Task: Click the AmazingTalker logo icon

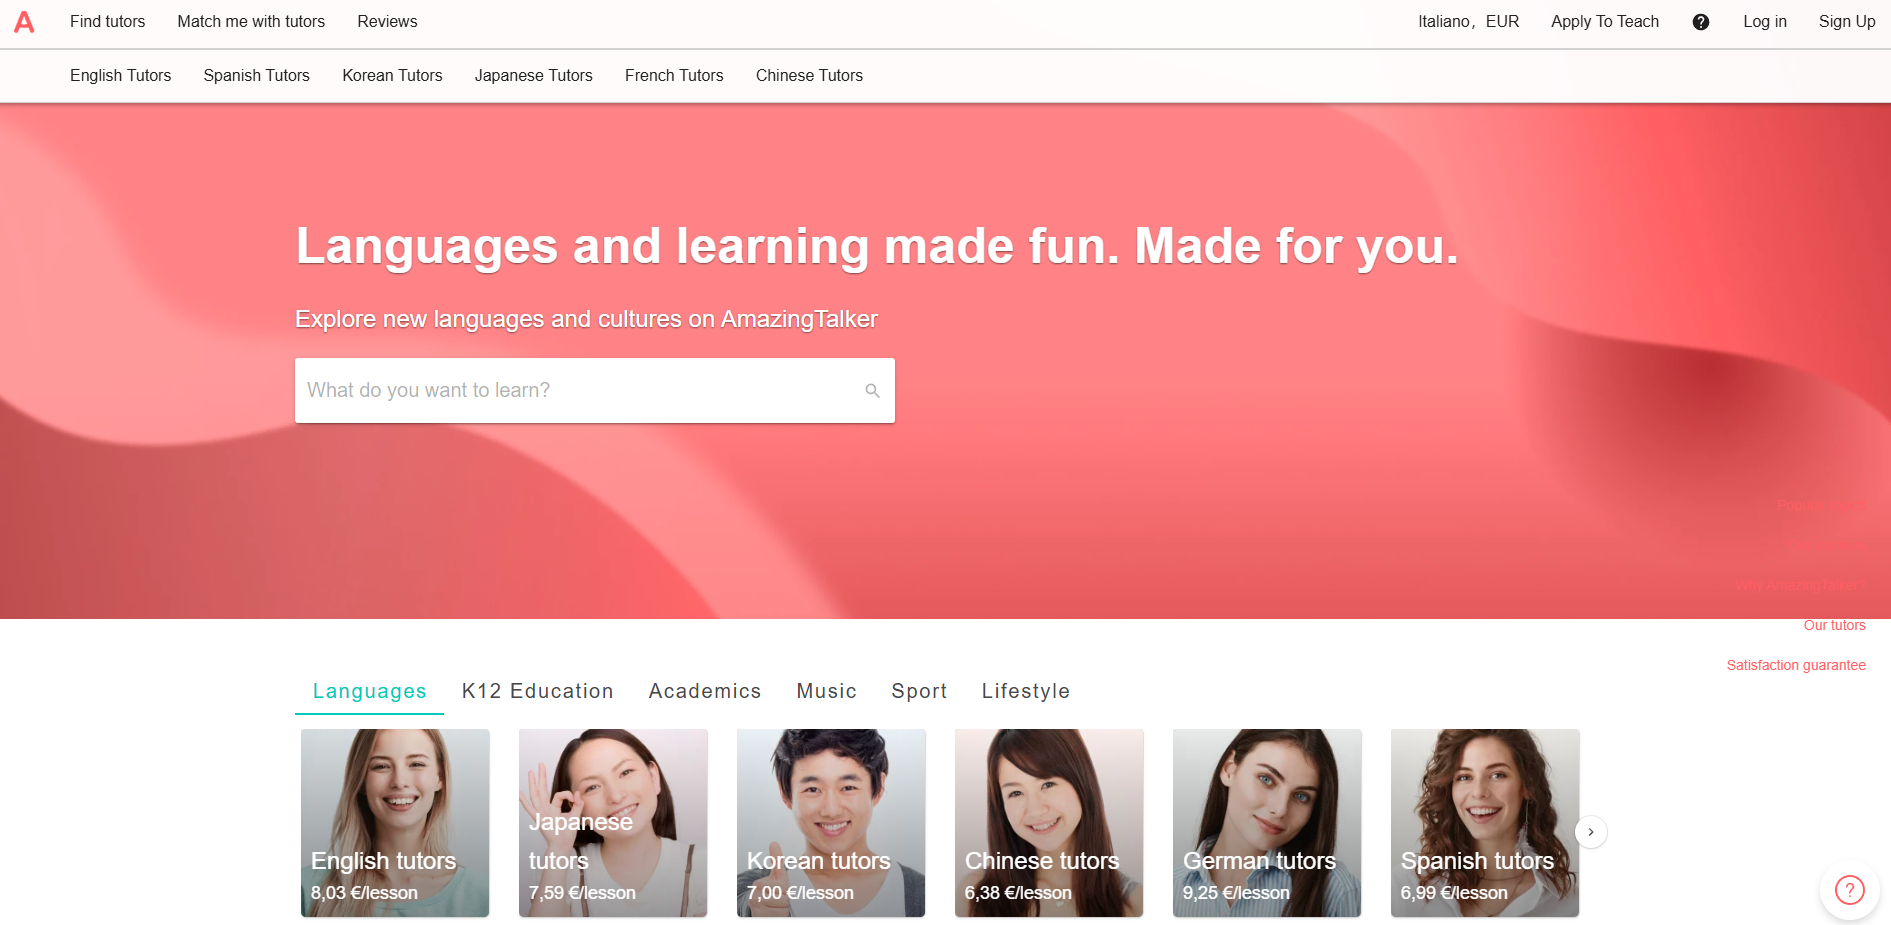Action: tap(24, 22)
